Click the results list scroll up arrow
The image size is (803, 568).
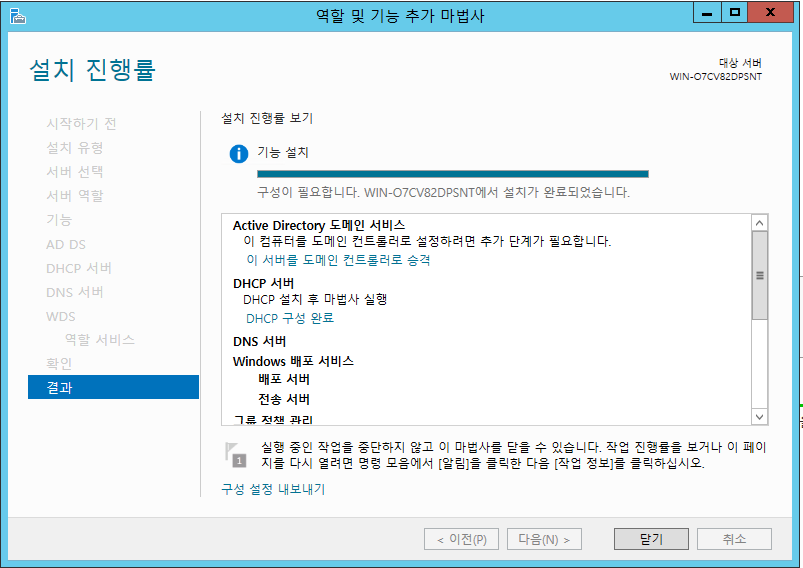pos(759,223)
